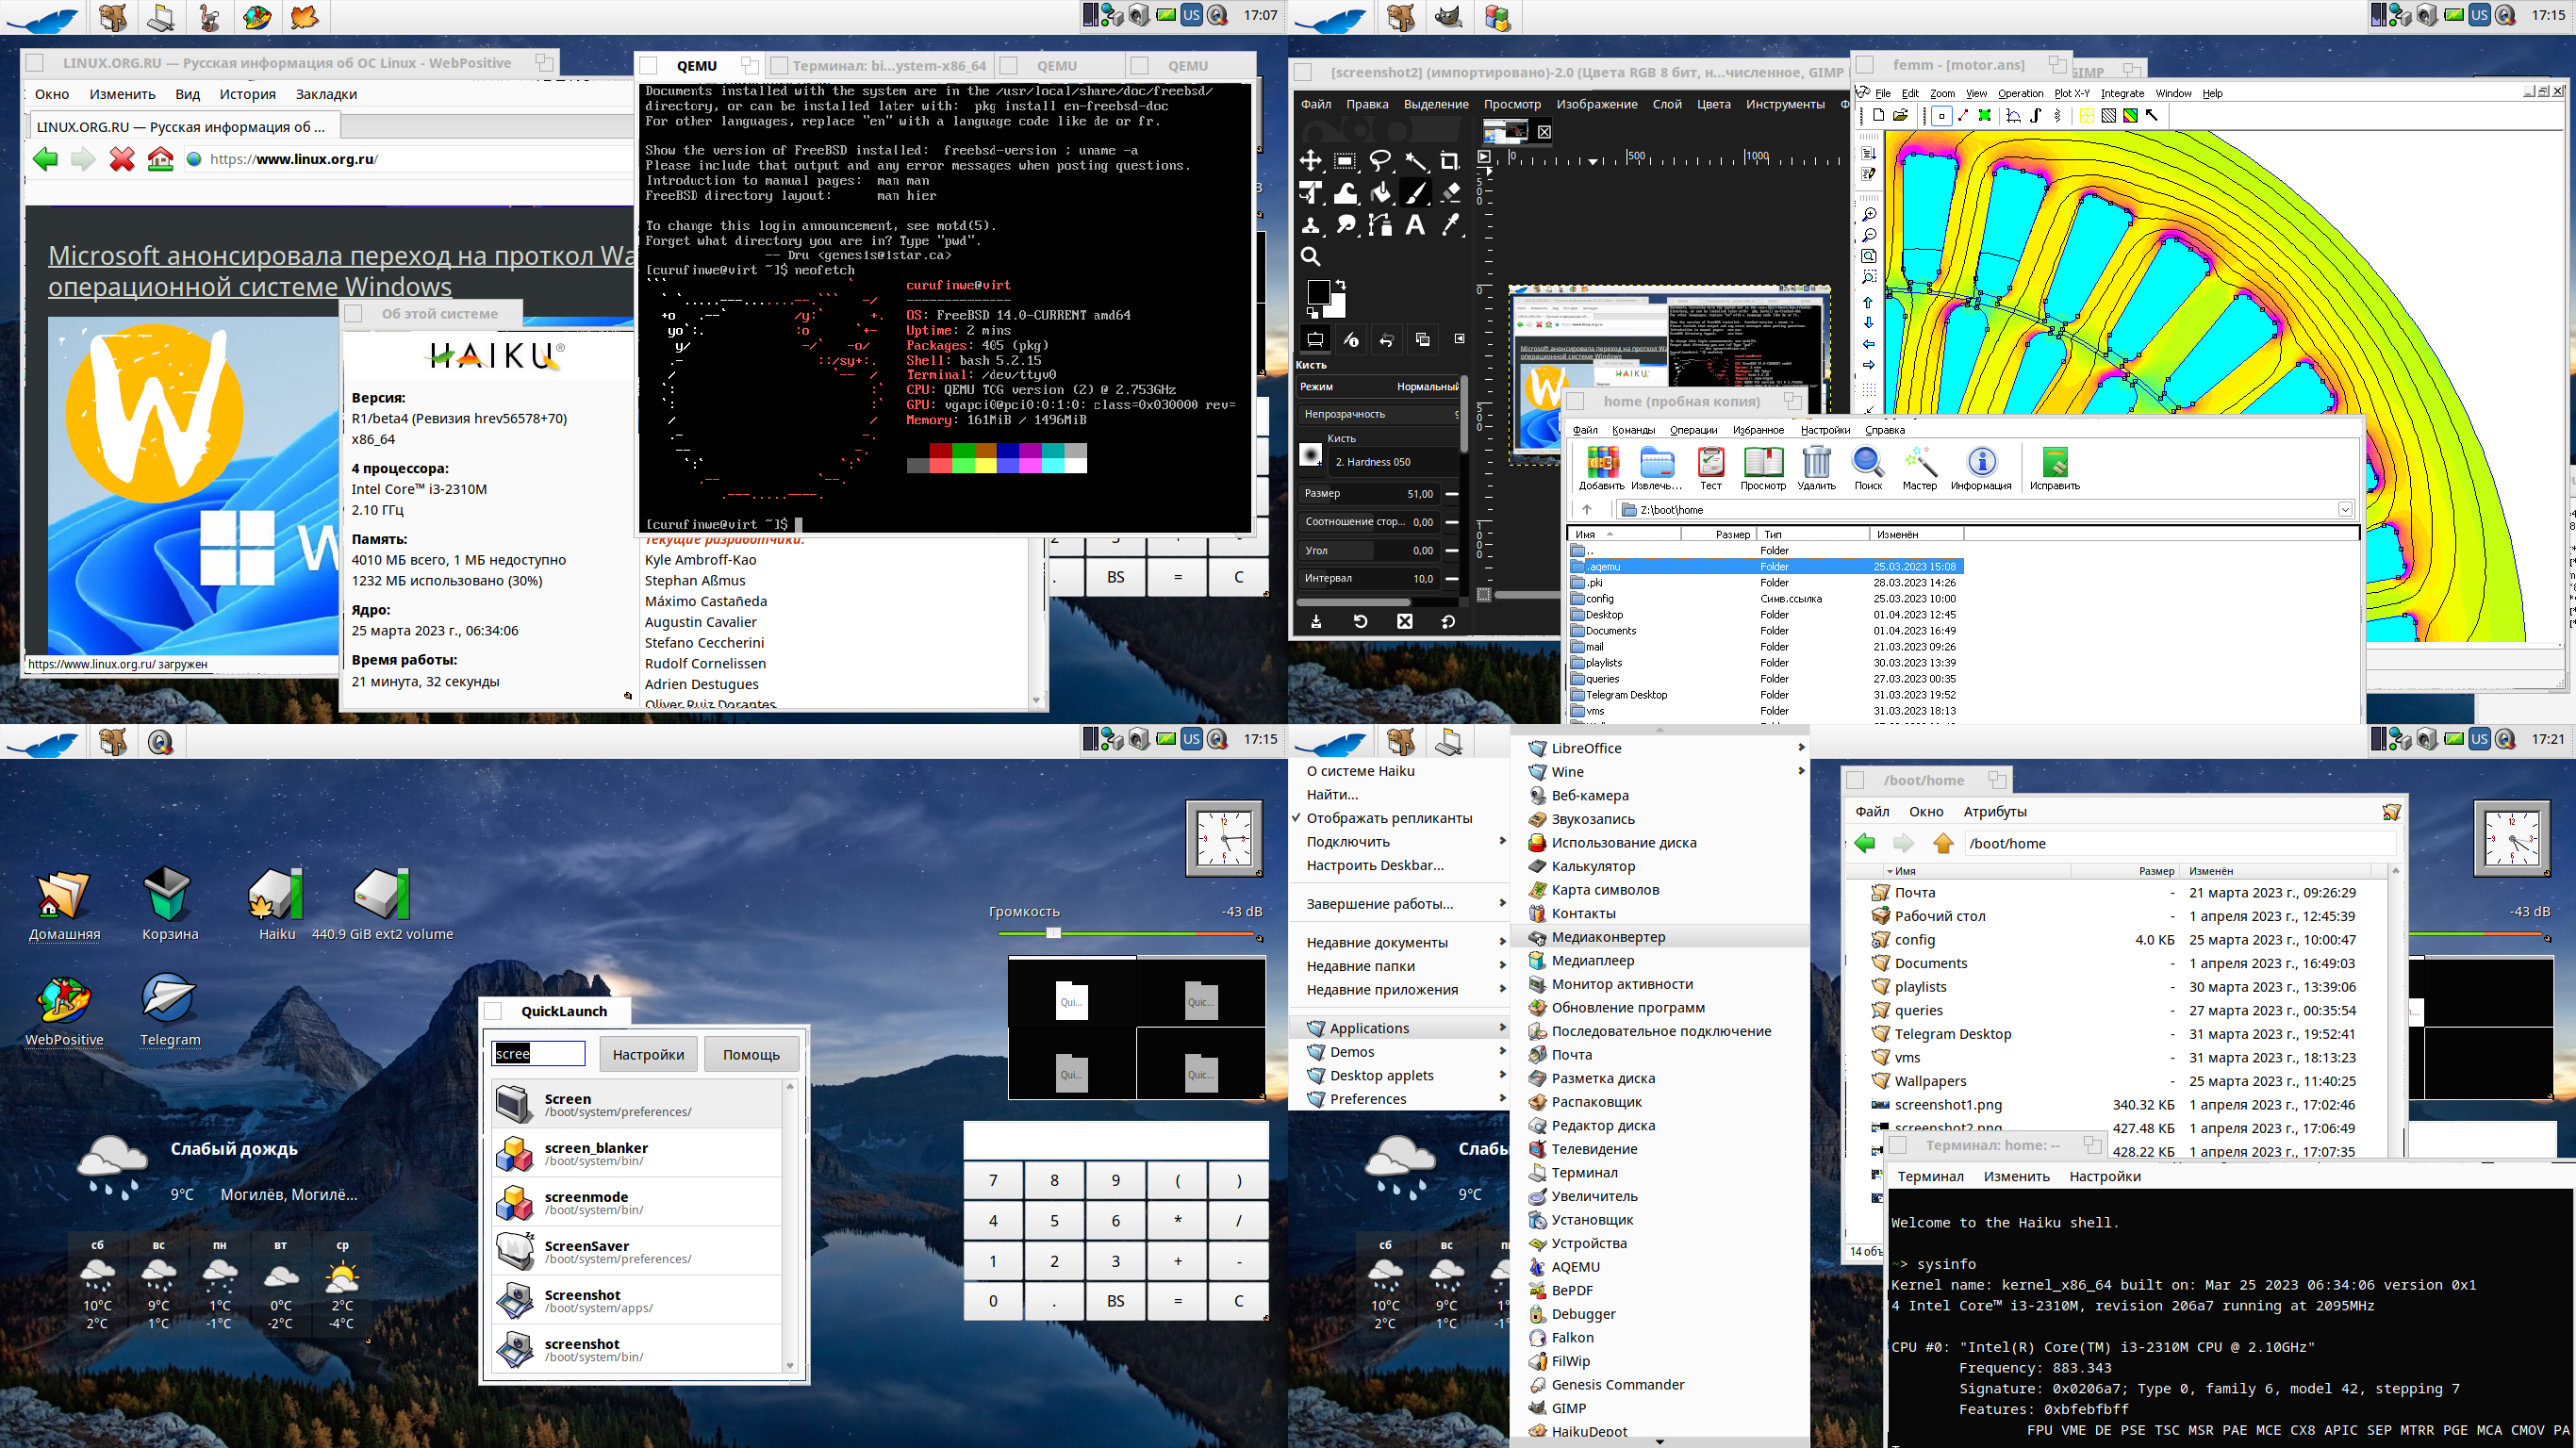Expand Завершение работы submenu
Screen dimensions: 2576x1448
click(1399, 904)
